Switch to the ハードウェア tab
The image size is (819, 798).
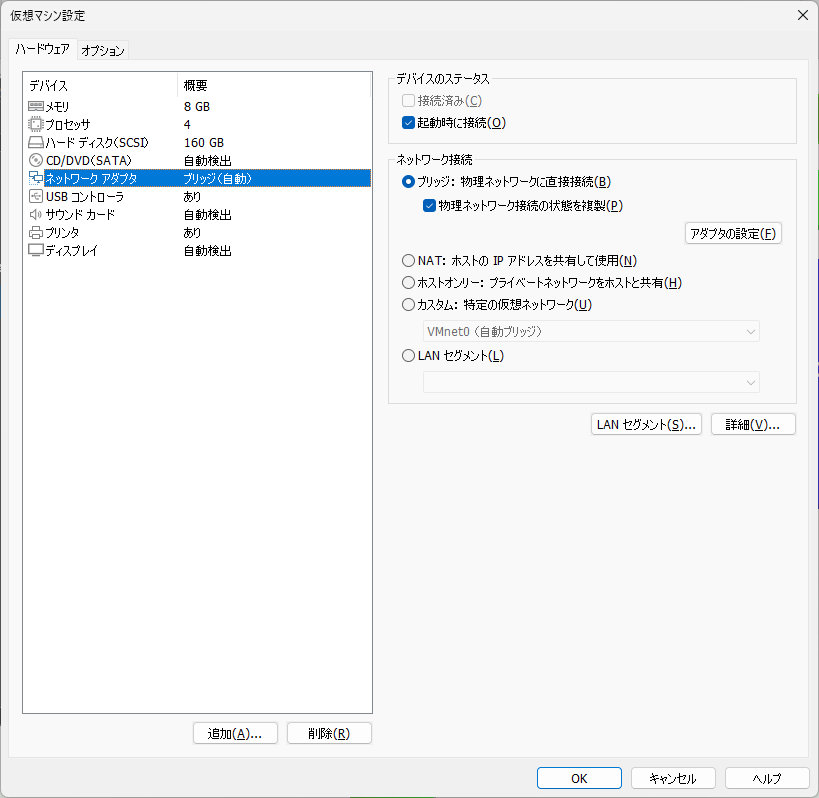(42, 49)
